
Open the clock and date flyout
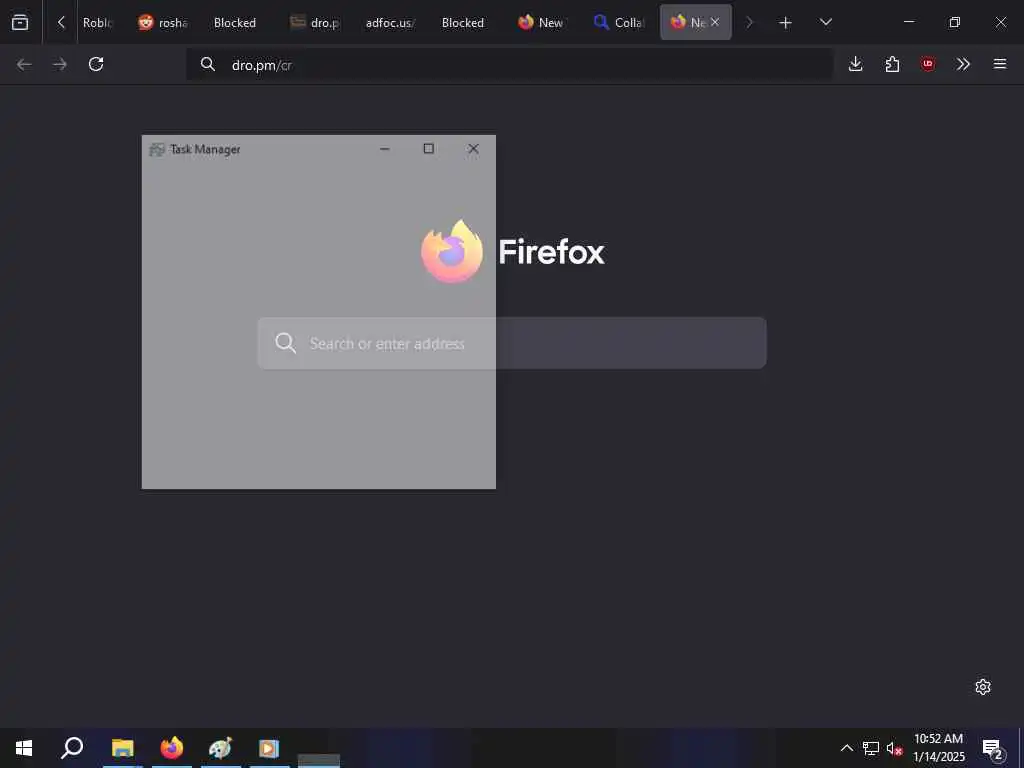[x=939, y=748]
